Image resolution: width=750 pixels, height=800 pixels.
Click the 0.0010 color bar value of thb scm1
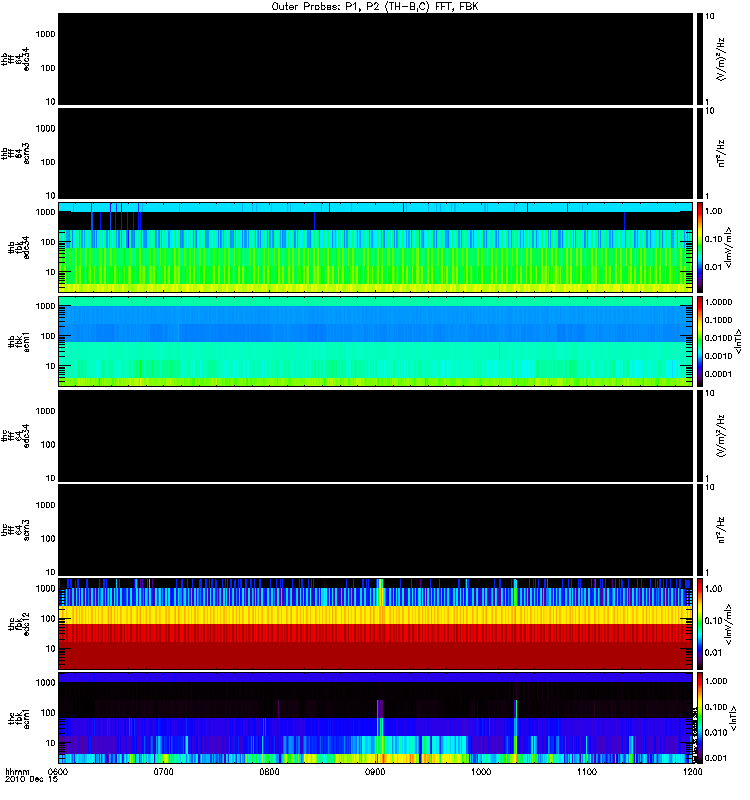718,356
